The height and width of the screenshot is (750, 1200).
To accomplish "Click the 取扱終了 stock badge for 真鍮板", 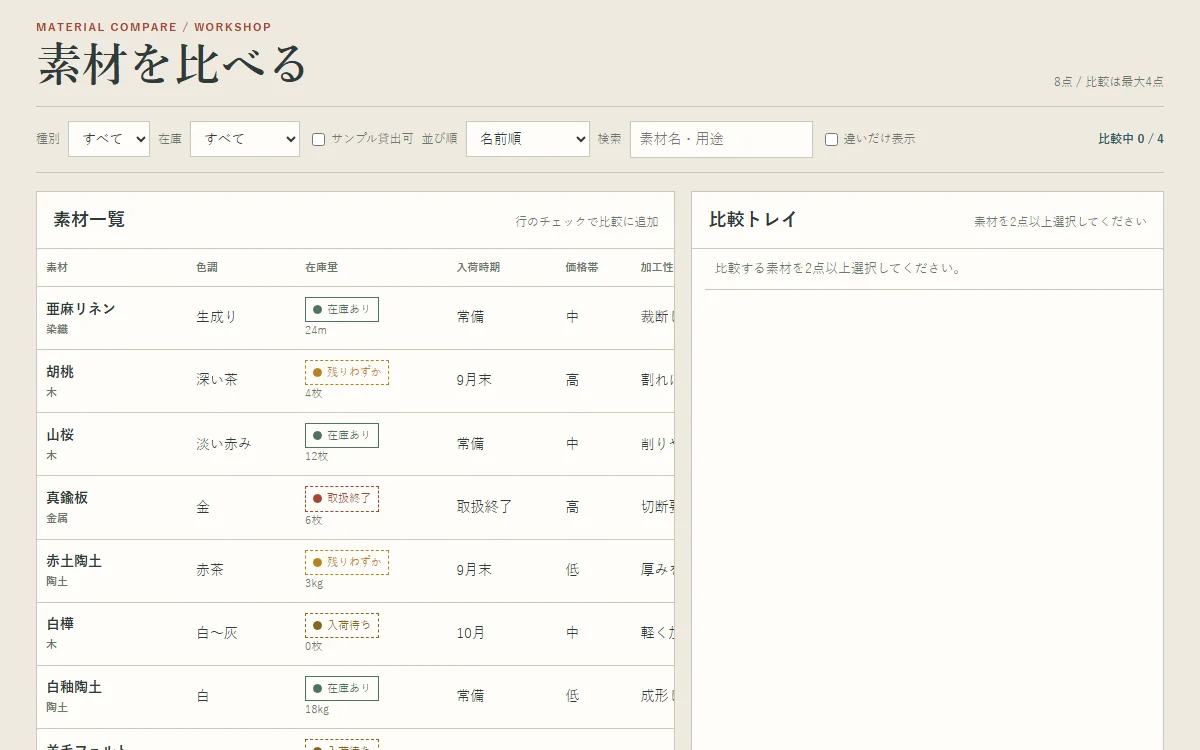I will (x=342, y=499).
